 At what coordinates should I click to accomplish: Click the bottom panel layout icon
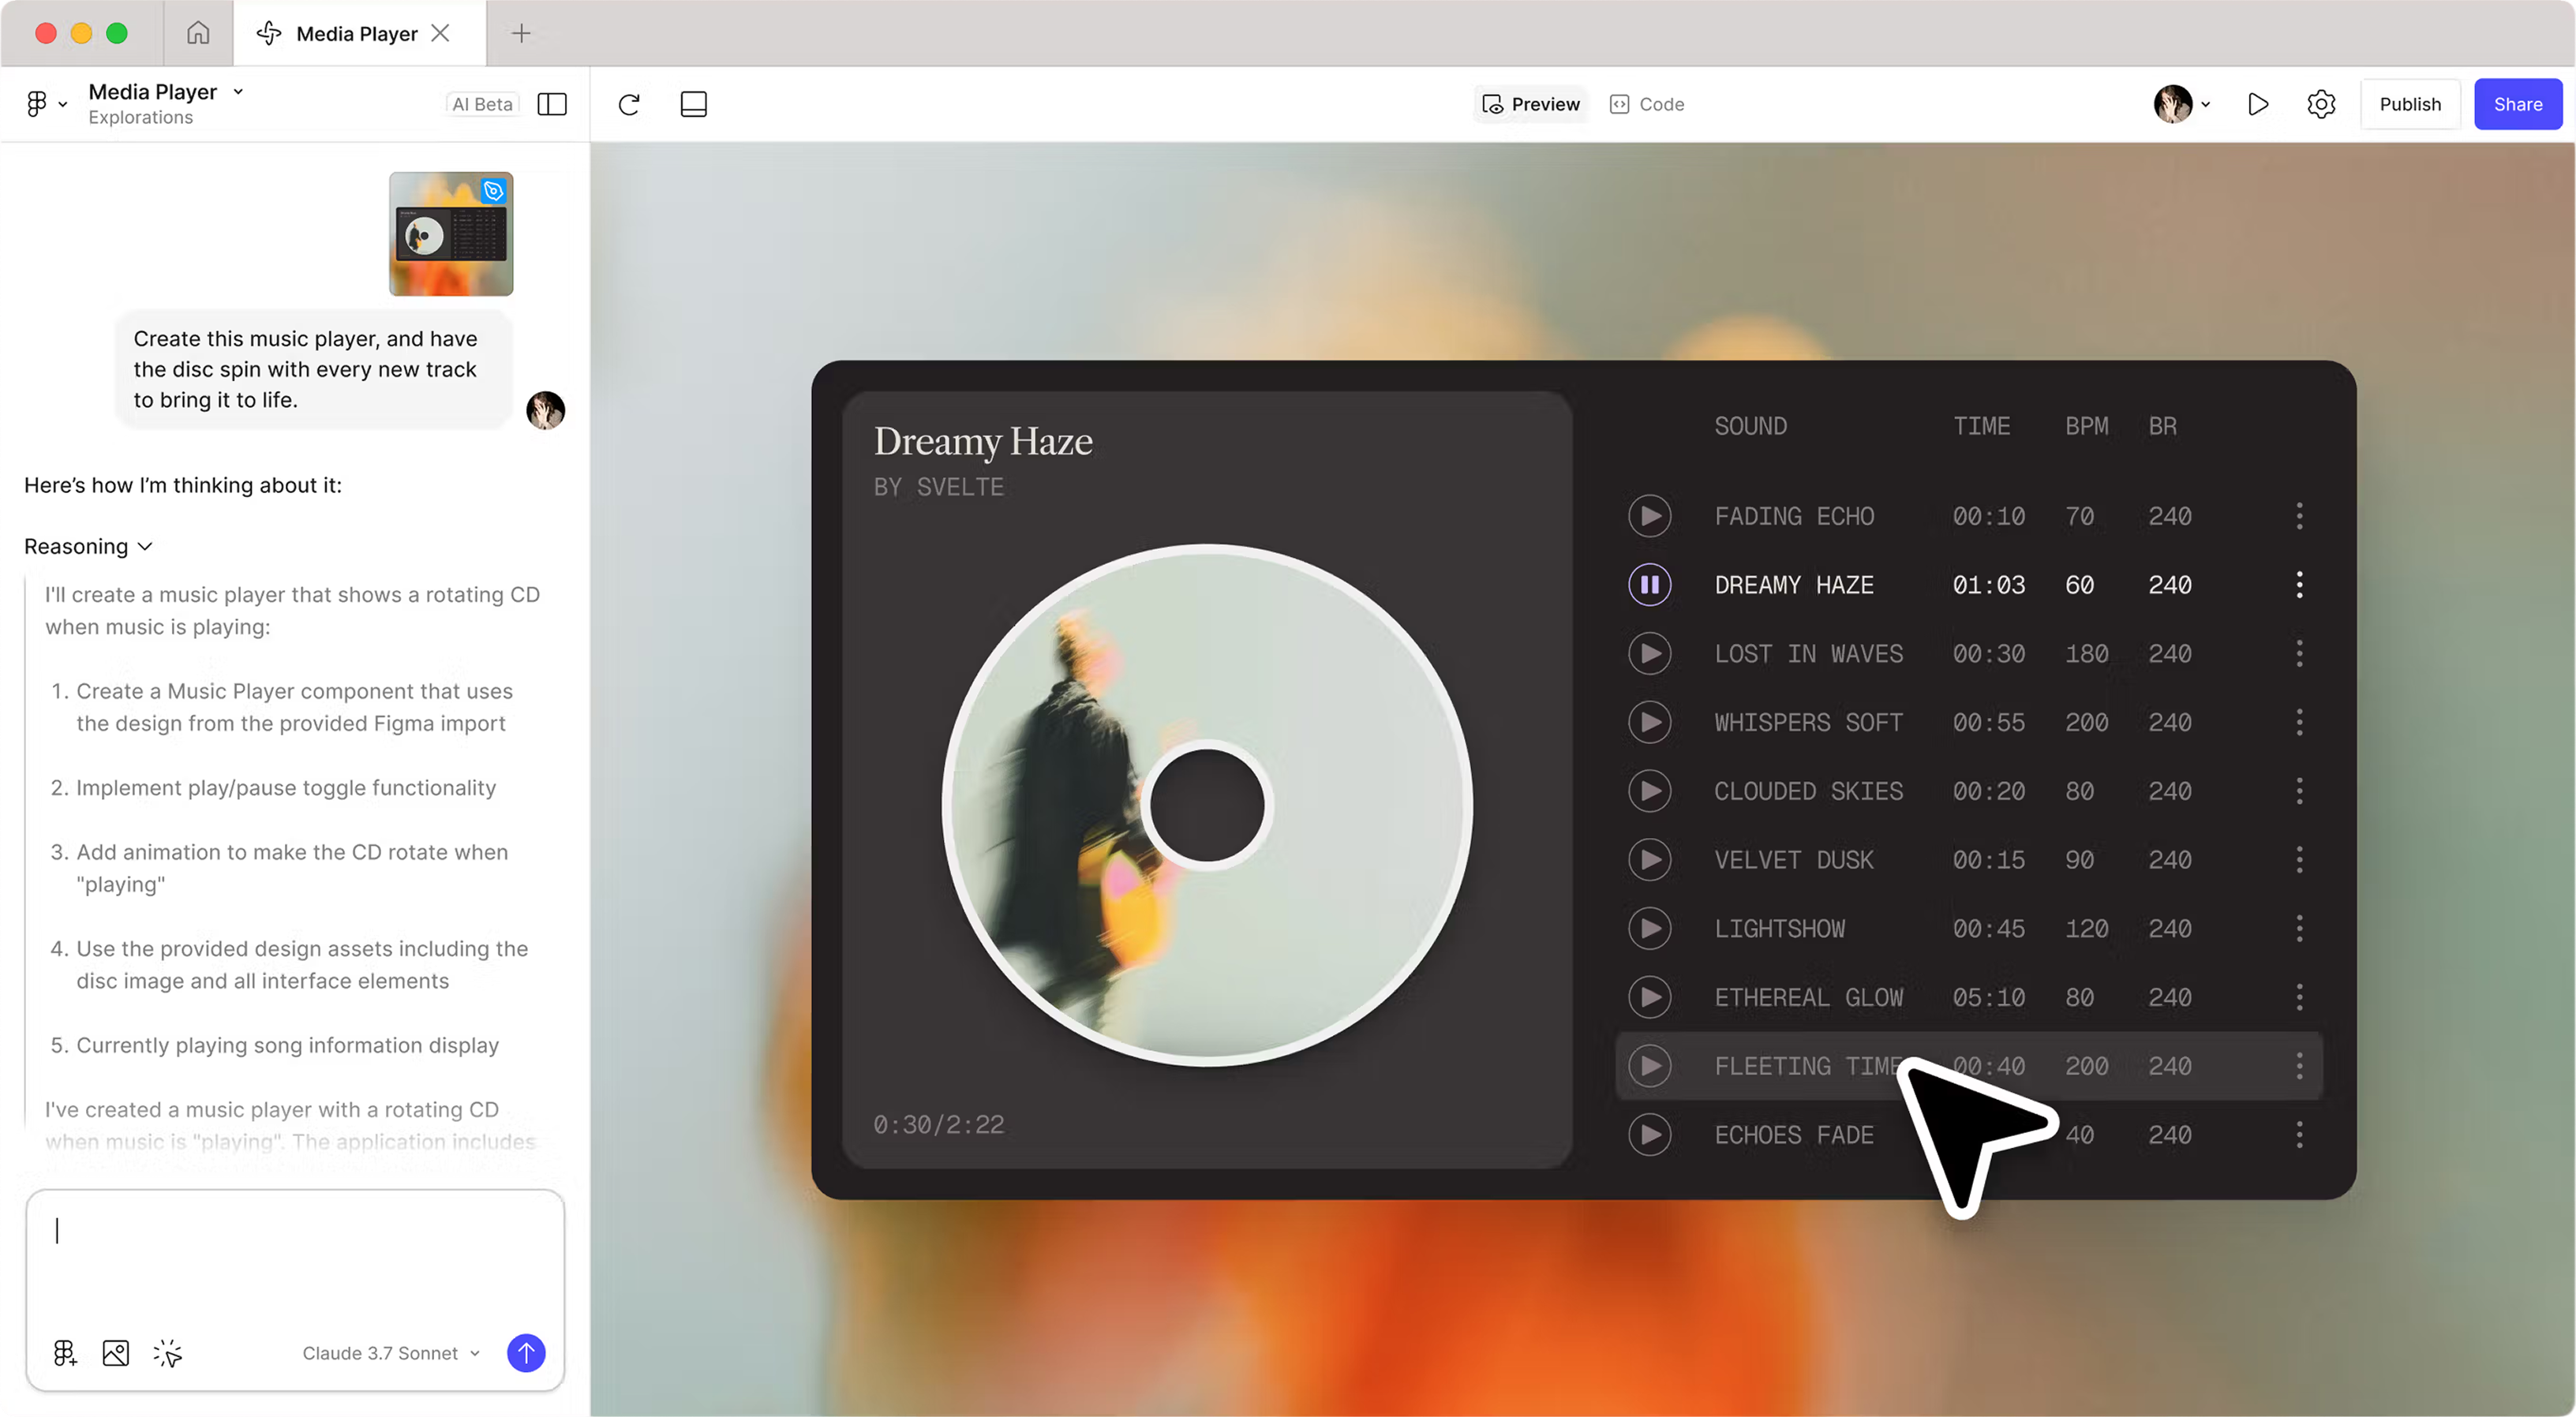[x=693, y=104]
